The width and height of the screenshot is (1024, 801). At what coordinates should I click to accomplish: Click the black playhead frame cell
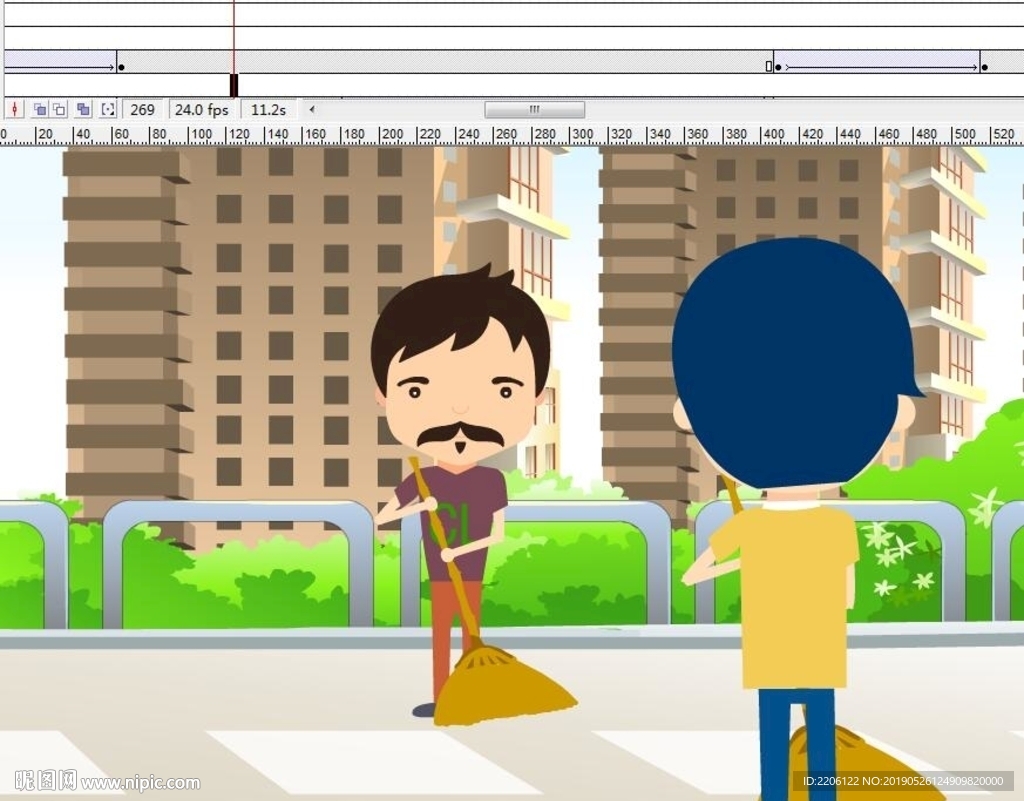[x=234, y=86]
